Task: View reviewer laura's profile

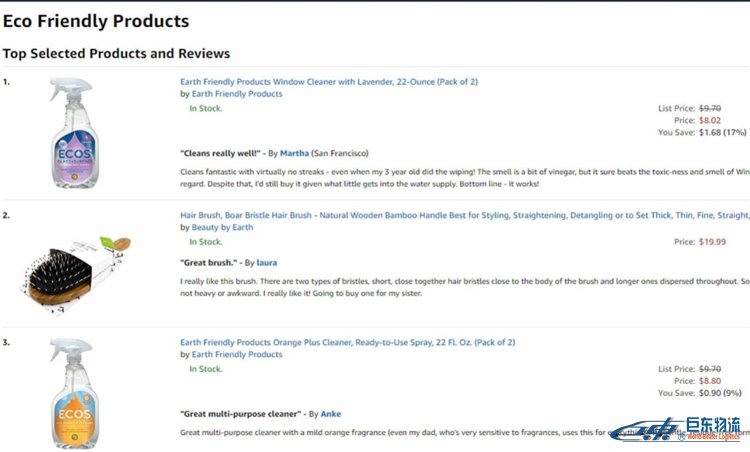Action: [x=266, y=263]
